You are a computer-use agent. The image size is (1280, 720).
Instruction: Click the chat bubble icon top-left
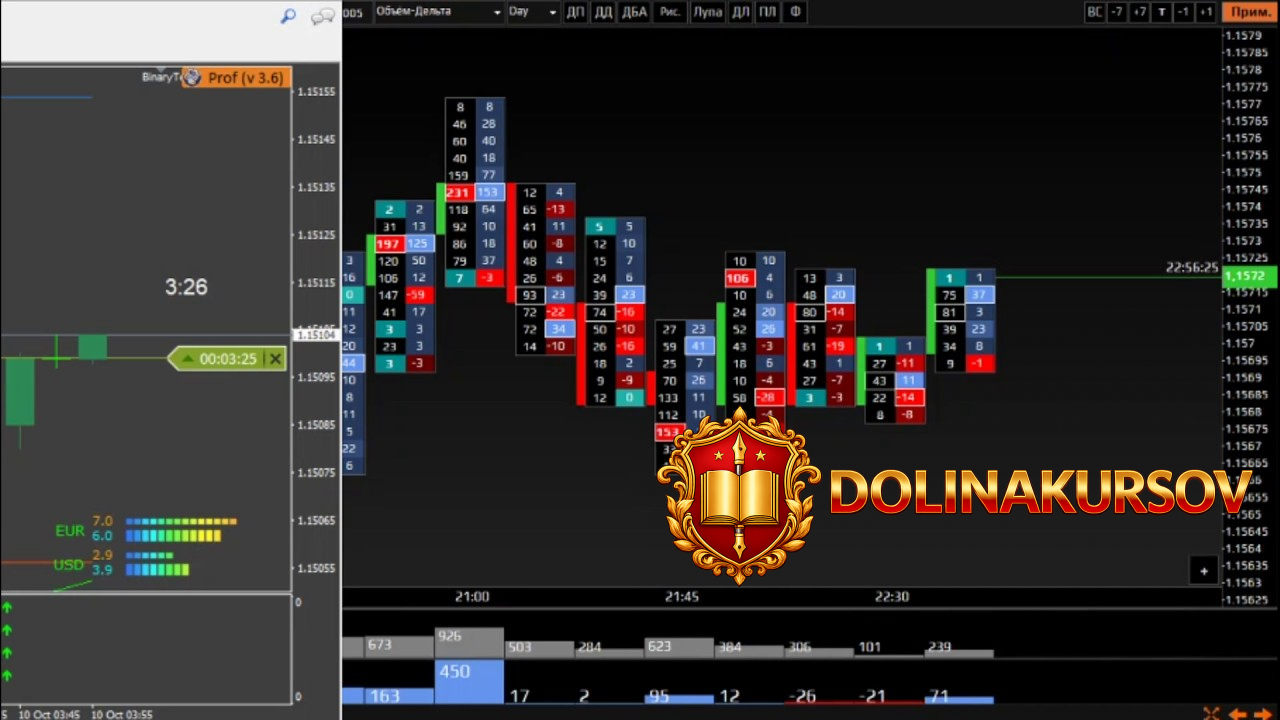(x=321, y=16)
